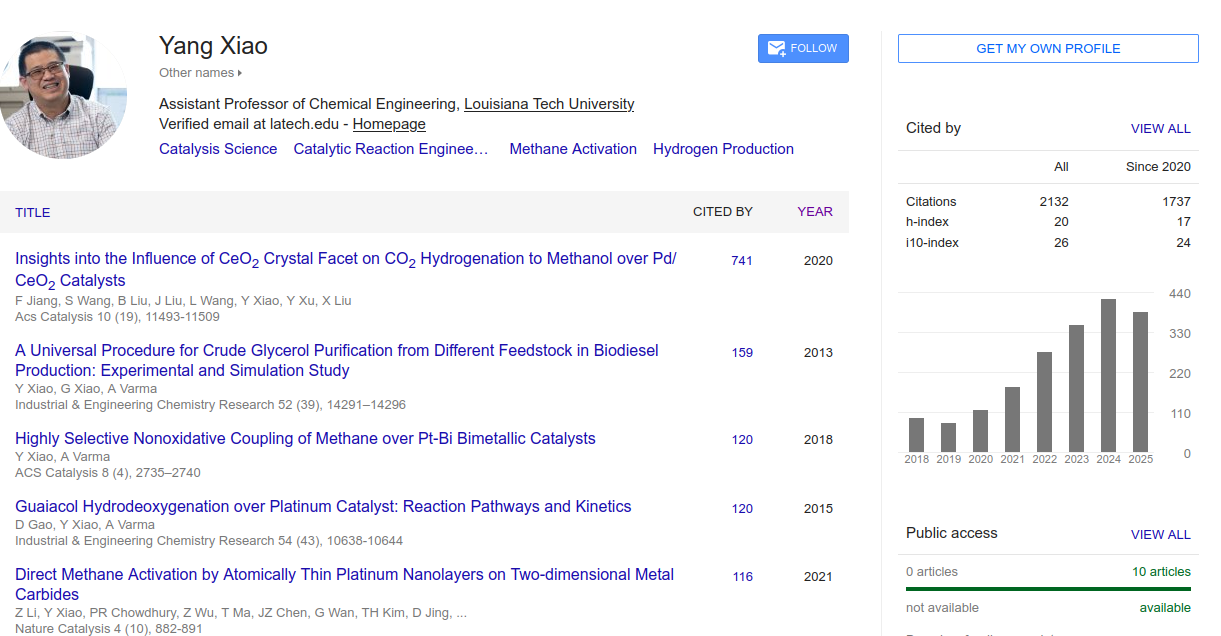
Task: Open the Guaiacol Hydrodeoxygenation paper title
Action: [x=323, y=507]
